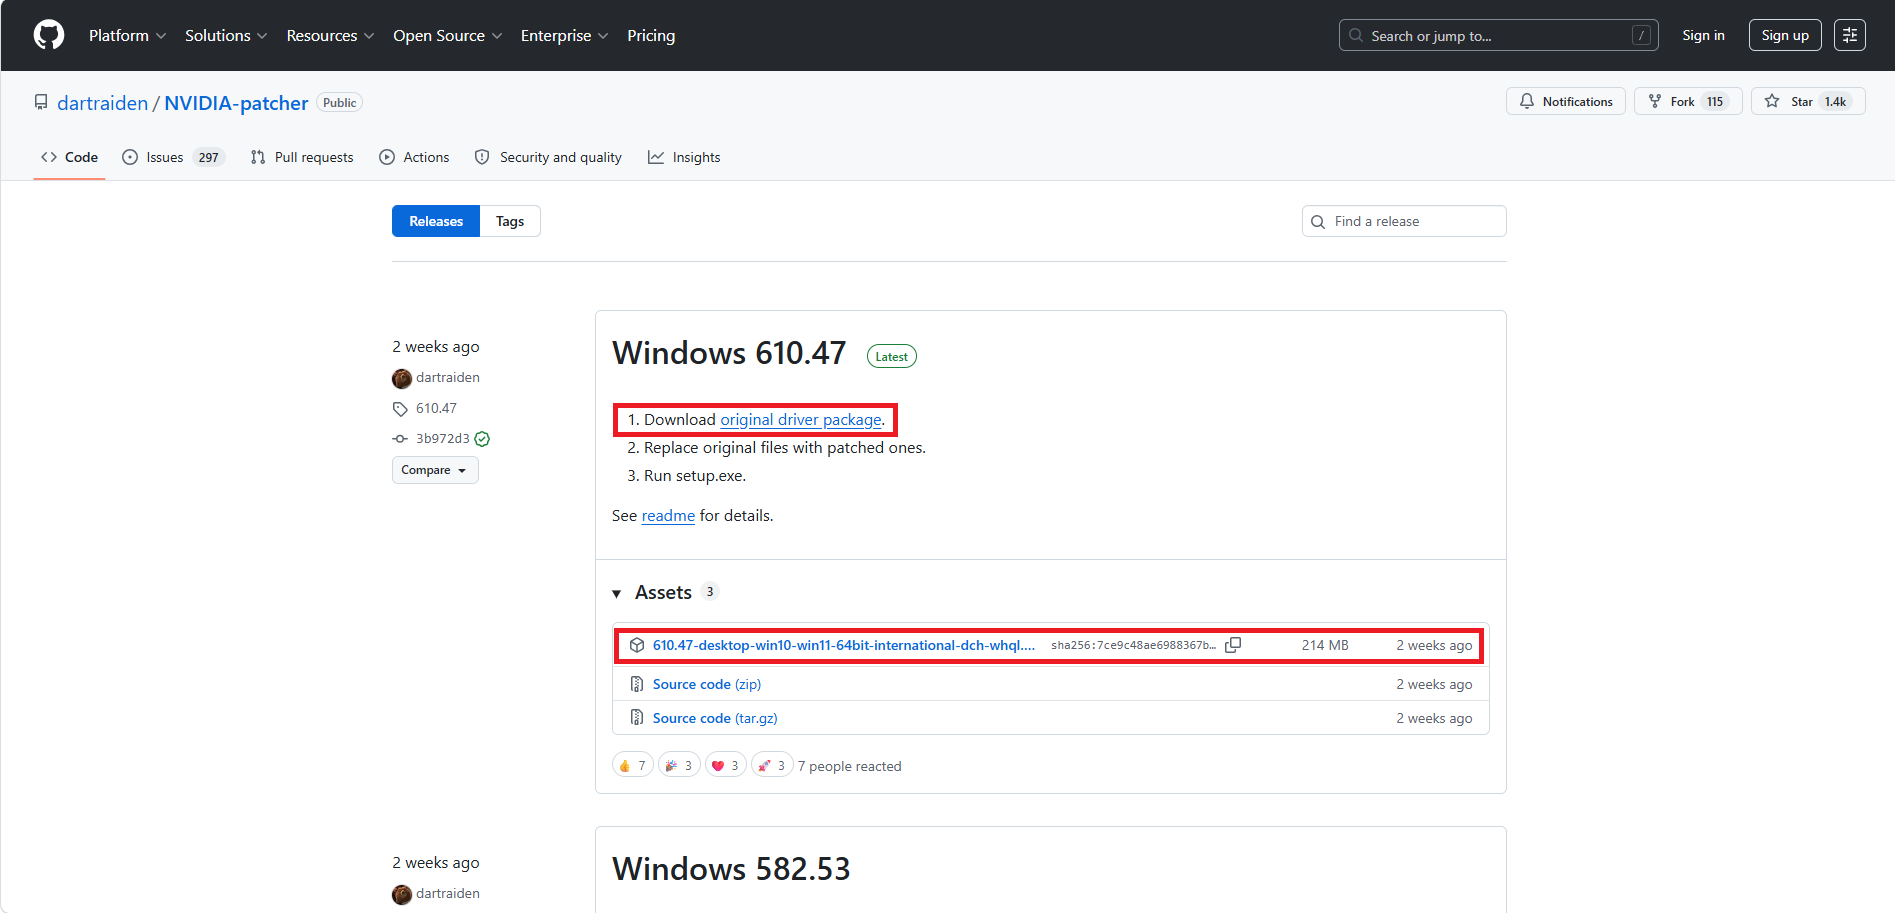Open the dartraiden owner link
The width and height of the screenshot is (1895, 913).
click(x=102, y=103)
